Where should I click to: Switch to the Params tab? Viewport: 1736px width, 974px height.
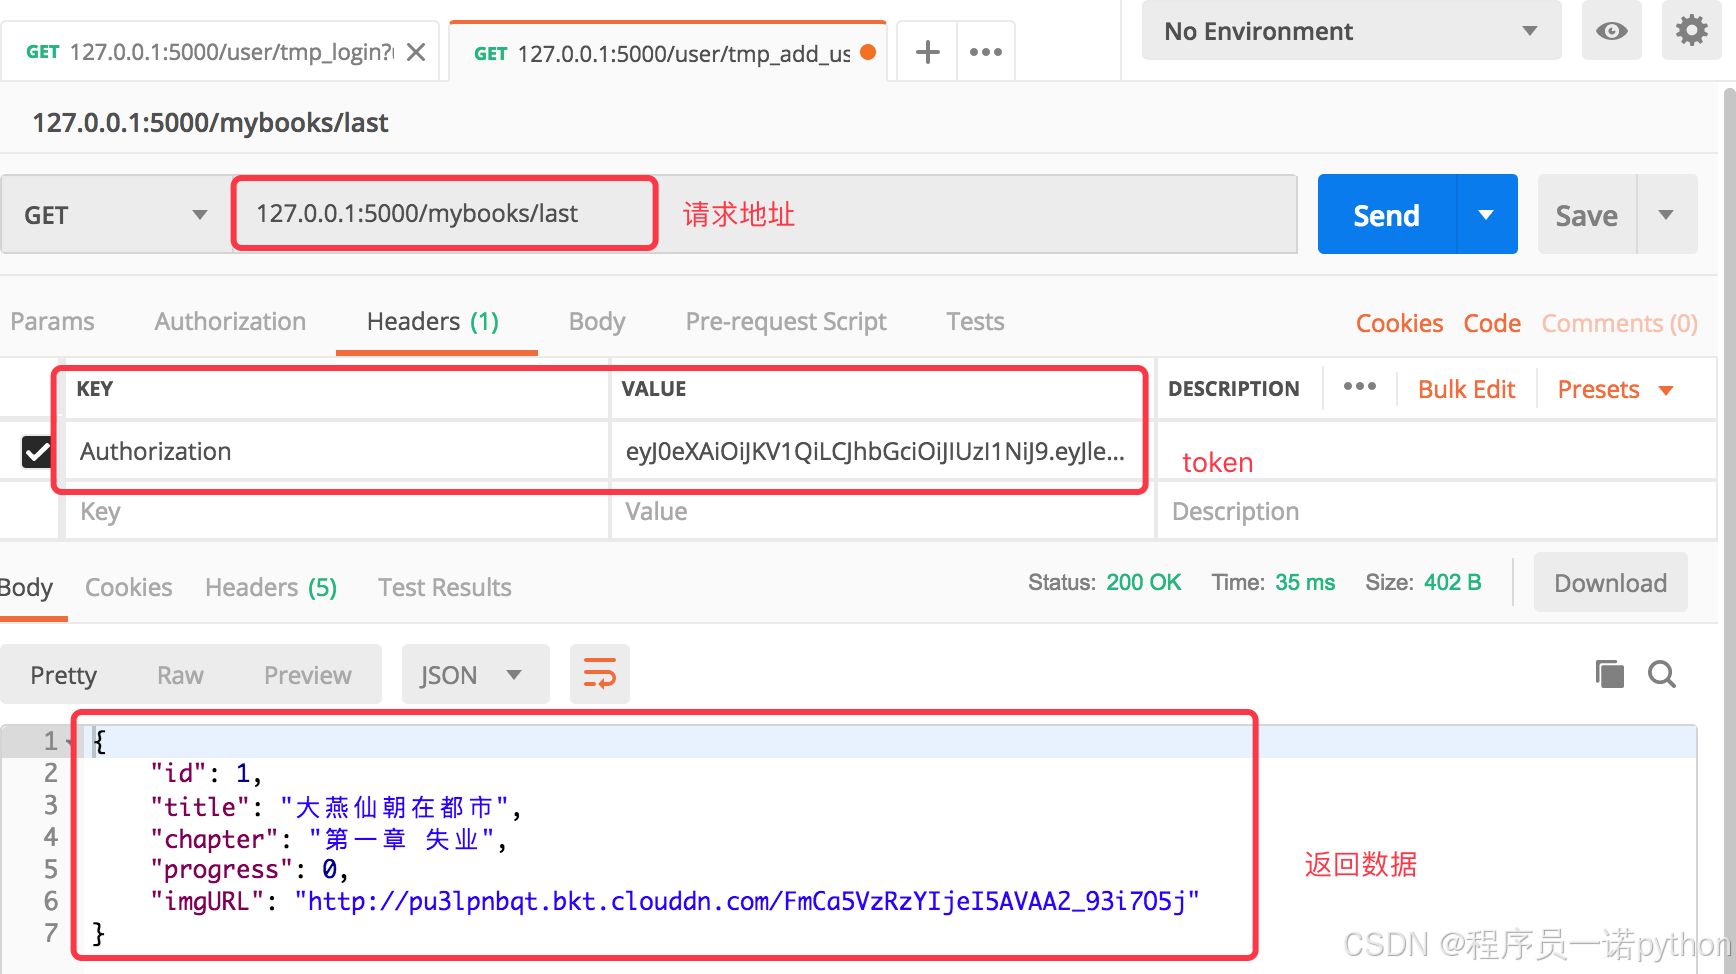[52, 322]
